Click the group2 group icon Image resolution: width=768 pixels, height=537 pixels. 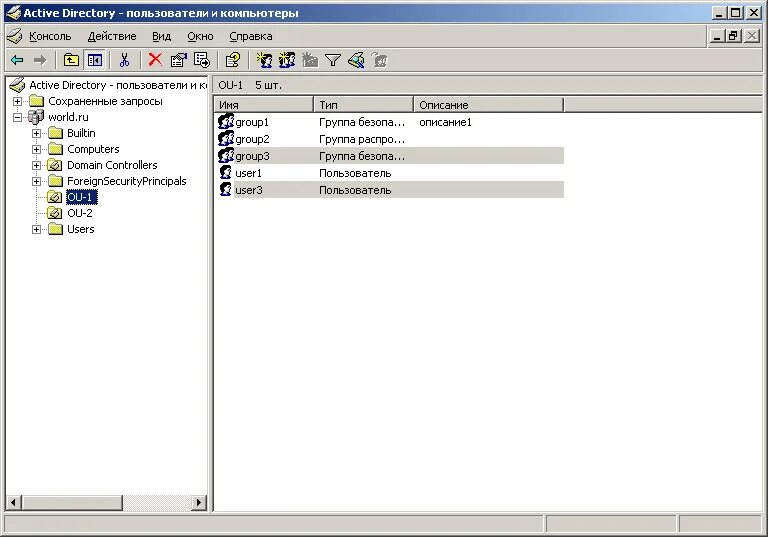click(226, 139)
